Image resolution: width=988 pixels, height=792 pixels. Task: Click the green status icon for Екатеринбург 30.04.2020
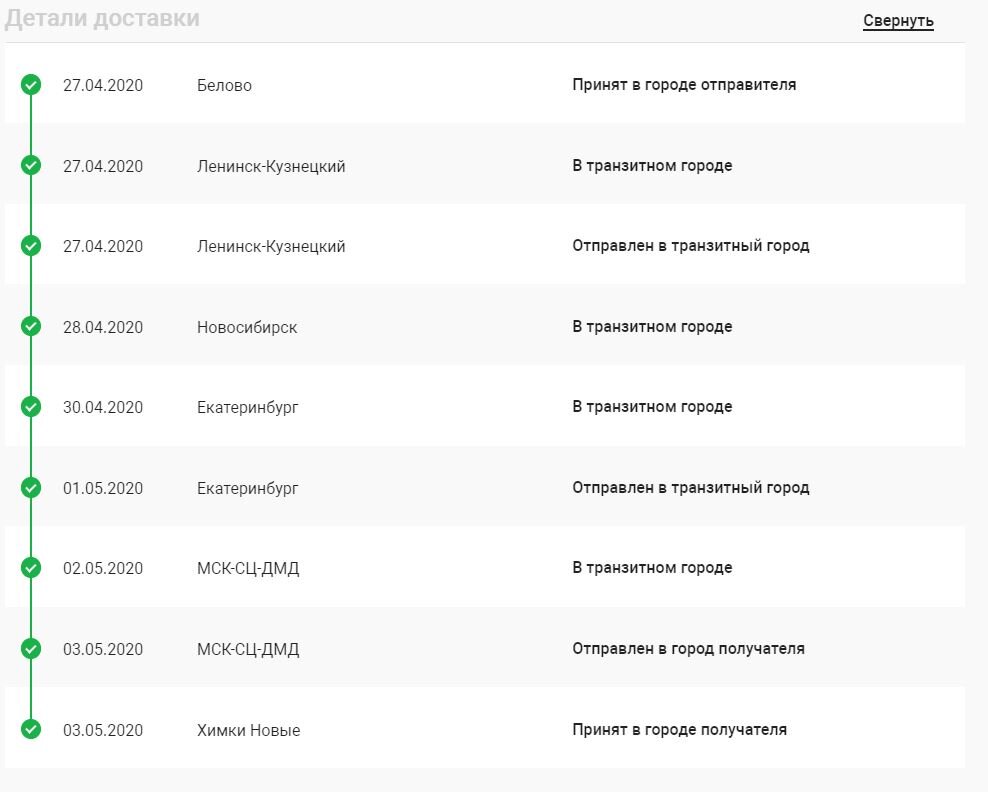click(31, 407)
